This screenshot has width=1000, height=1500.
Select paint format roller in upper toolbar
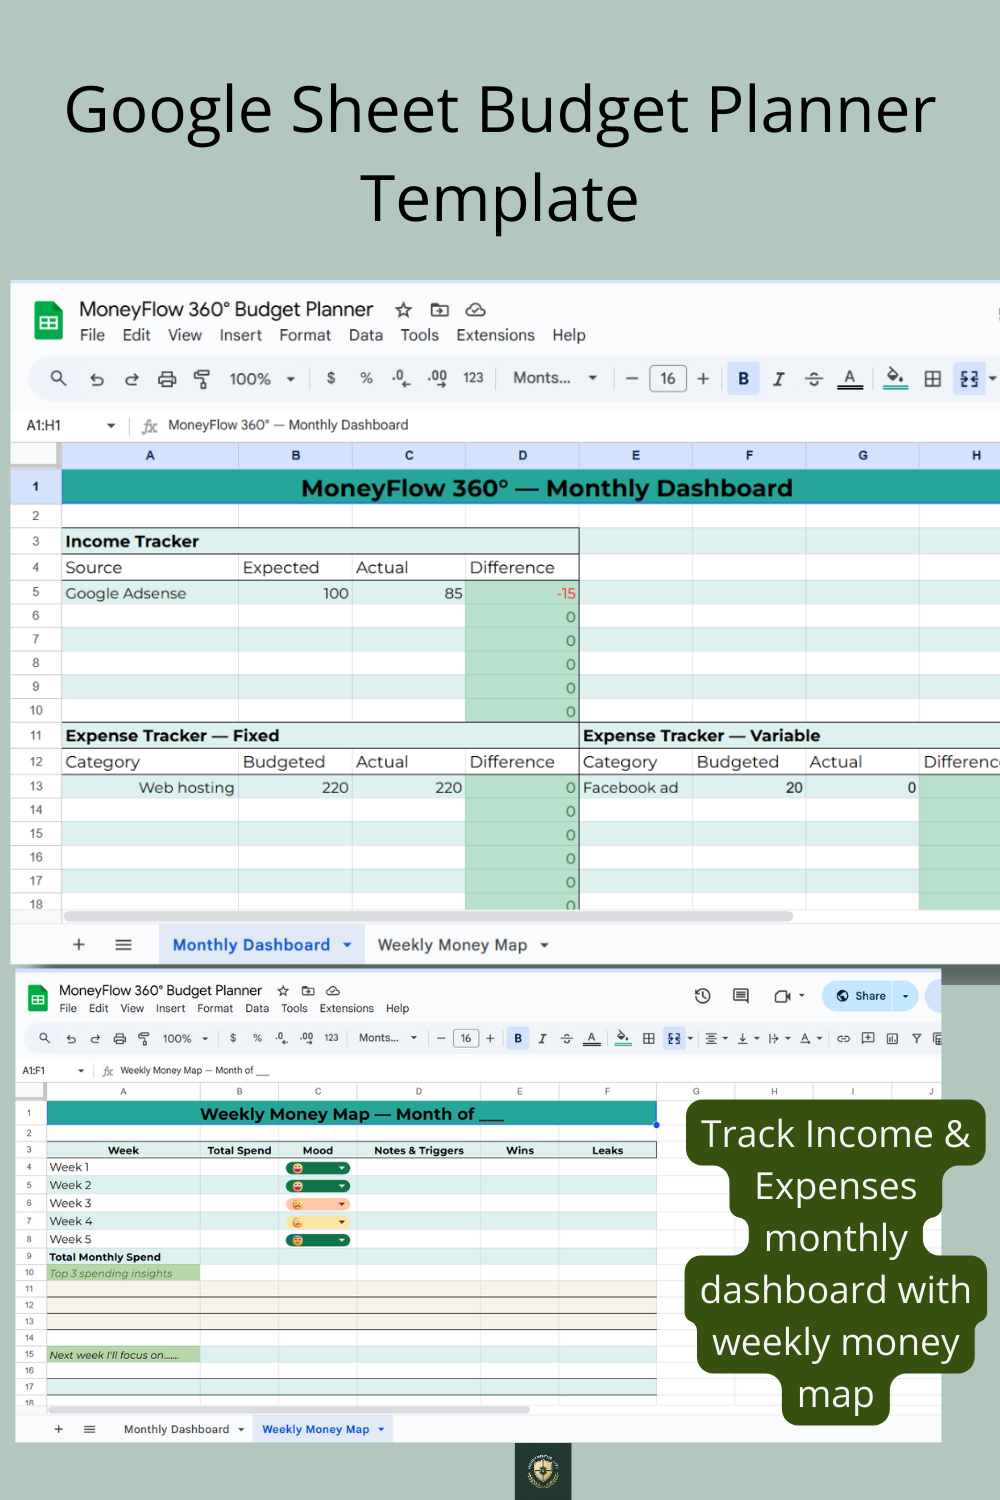tap(202, 379)
